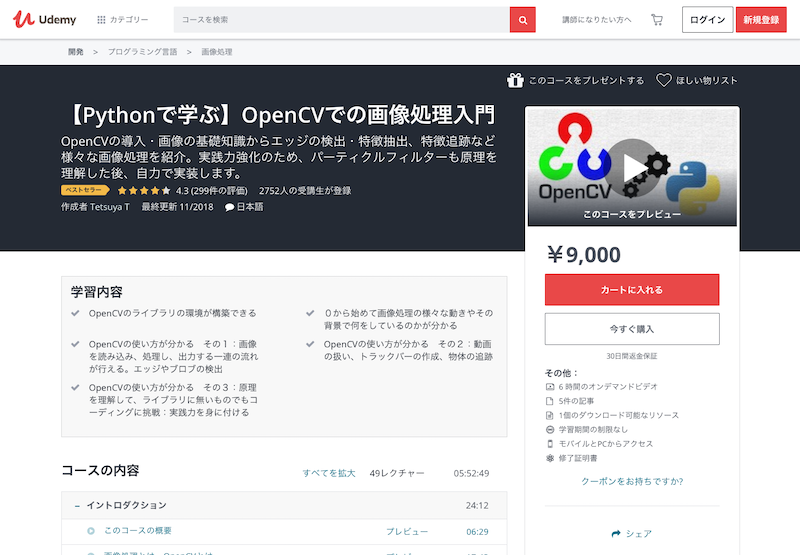Click the 新規登録 button
The height and width of the screenshot is (555, 800).
761,20
